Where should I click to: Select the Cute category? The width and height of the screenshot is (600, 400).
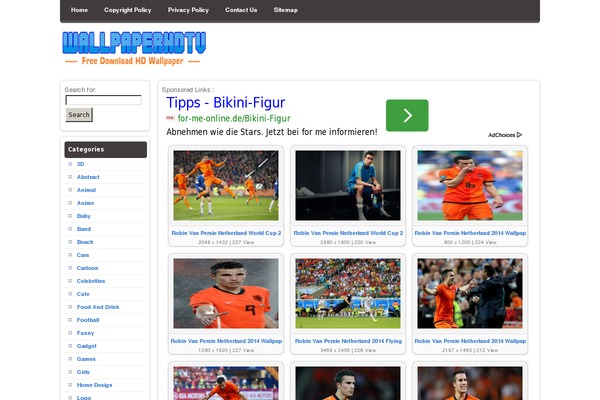(x=83, y=294)
